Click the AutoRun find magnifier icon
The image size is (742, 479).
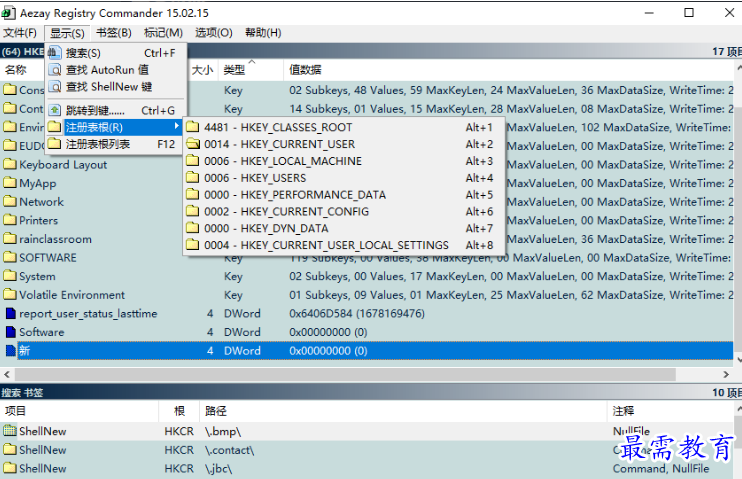pos(55,70)
